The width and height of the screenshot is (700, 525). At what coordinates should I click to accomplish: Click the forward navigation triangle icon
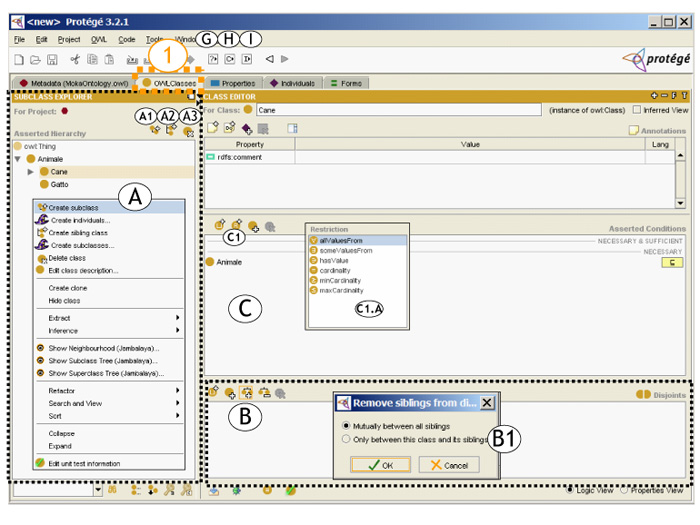tap(284, 59)
